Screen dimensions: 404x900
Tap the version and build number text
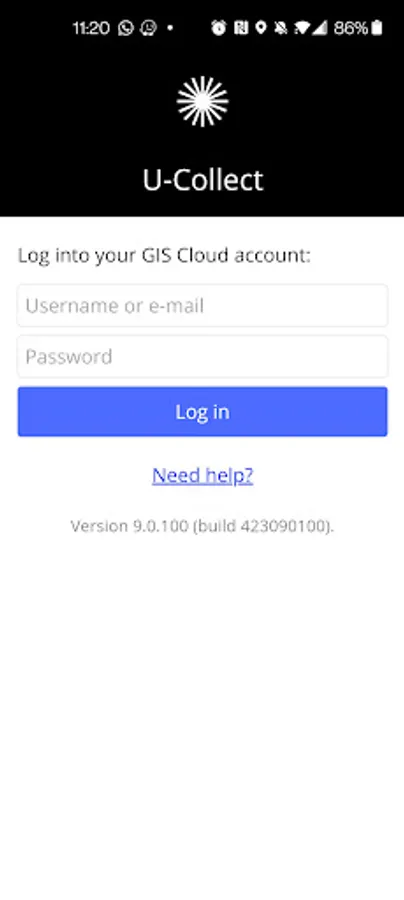[x=202, y=526]
